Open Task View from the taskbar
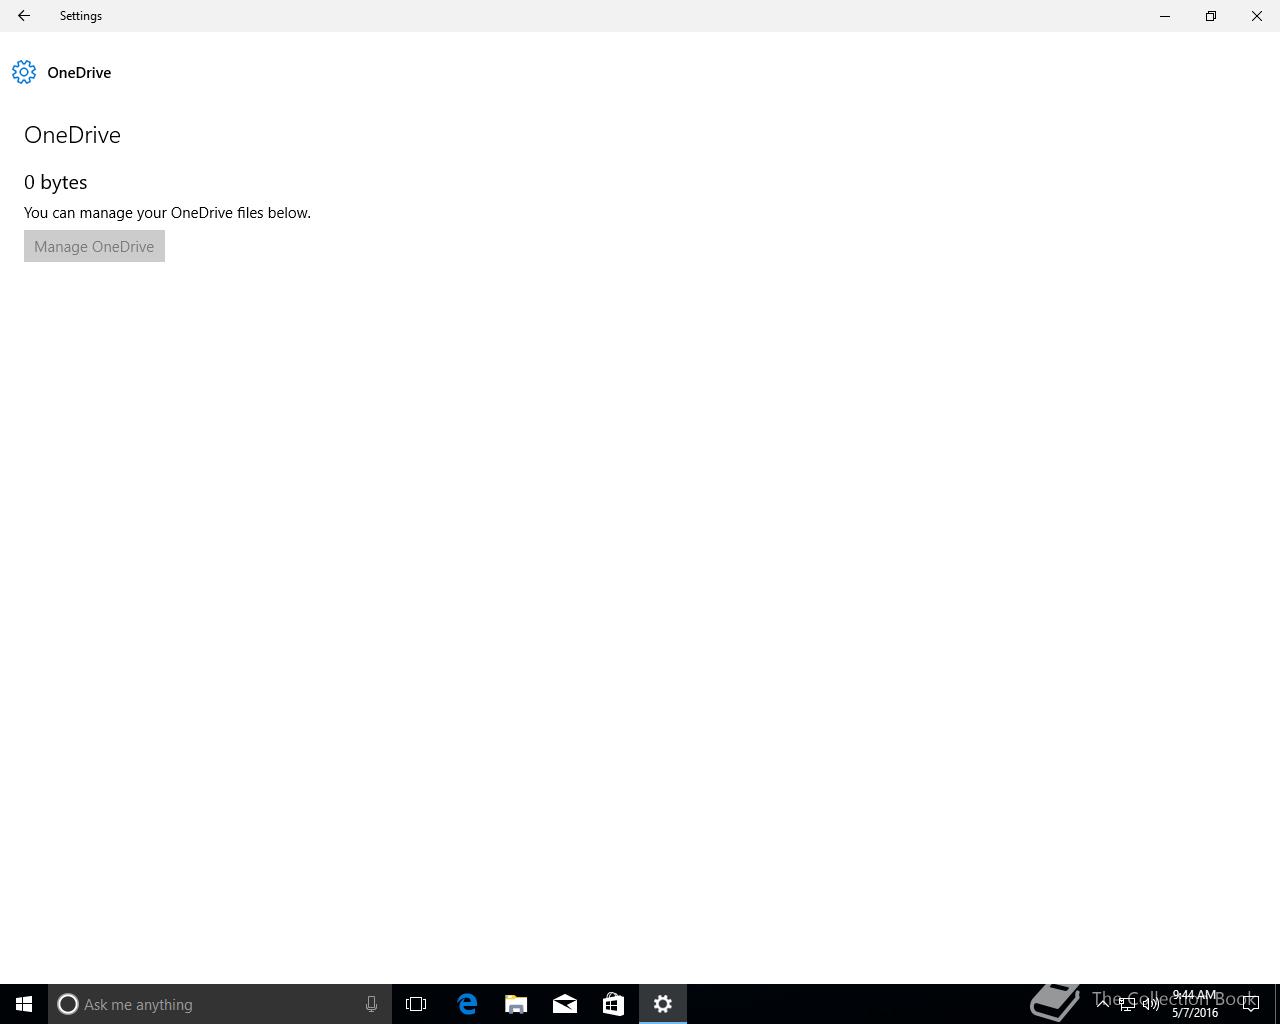1280x1024 pixels. 416,1004
